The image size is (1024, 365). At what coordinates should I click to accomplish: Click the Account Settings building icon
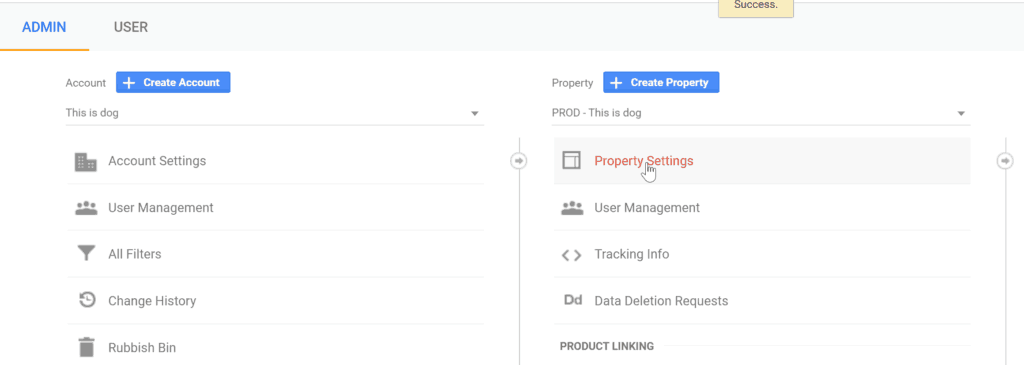(x=86, y=161)
